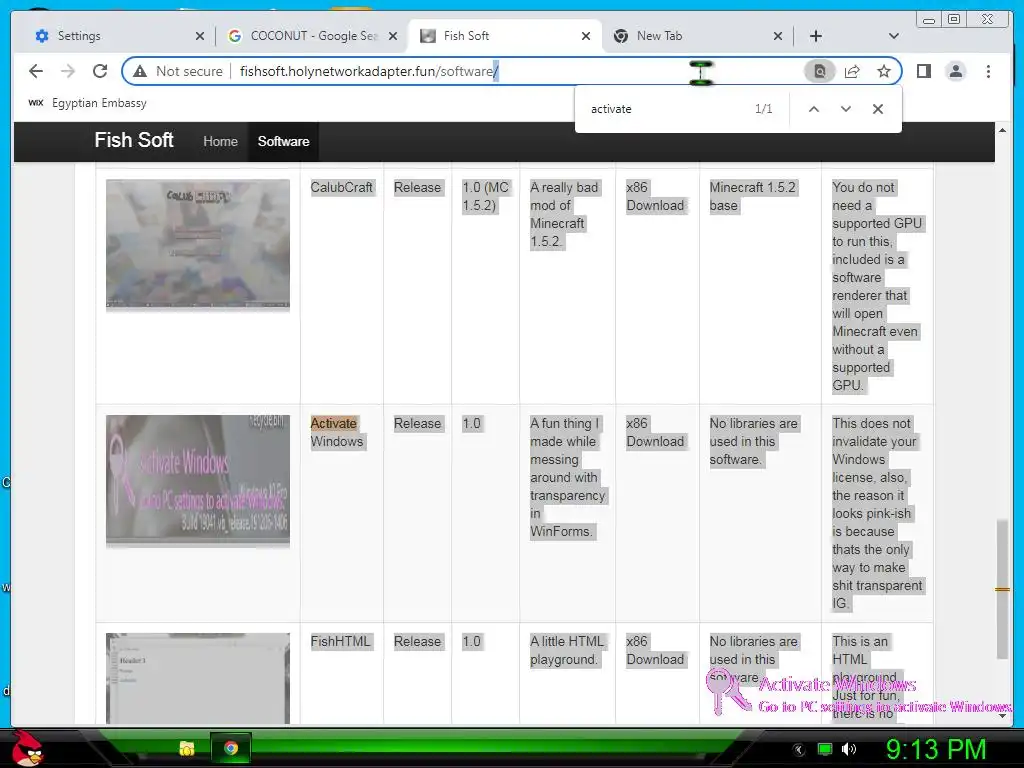Expand the tab search chevron
Screen dimensions: 1024x768
click(x=894, y=36)
